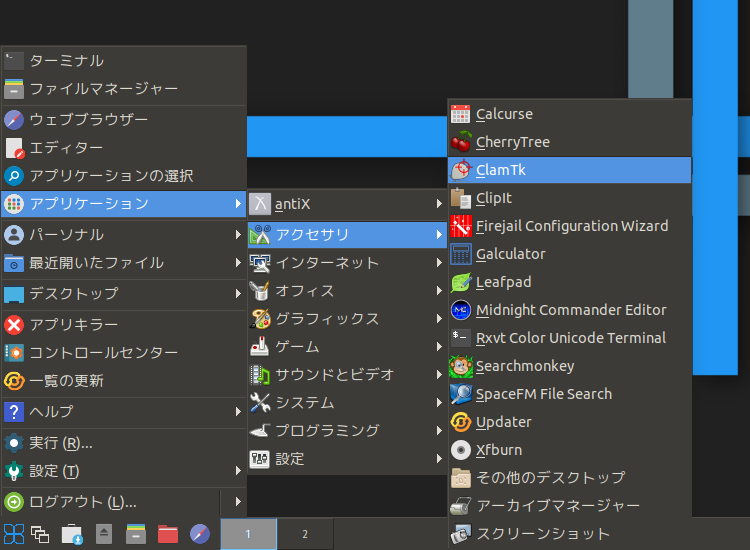Open スクリーンショット entry

[x=570, y=534]
